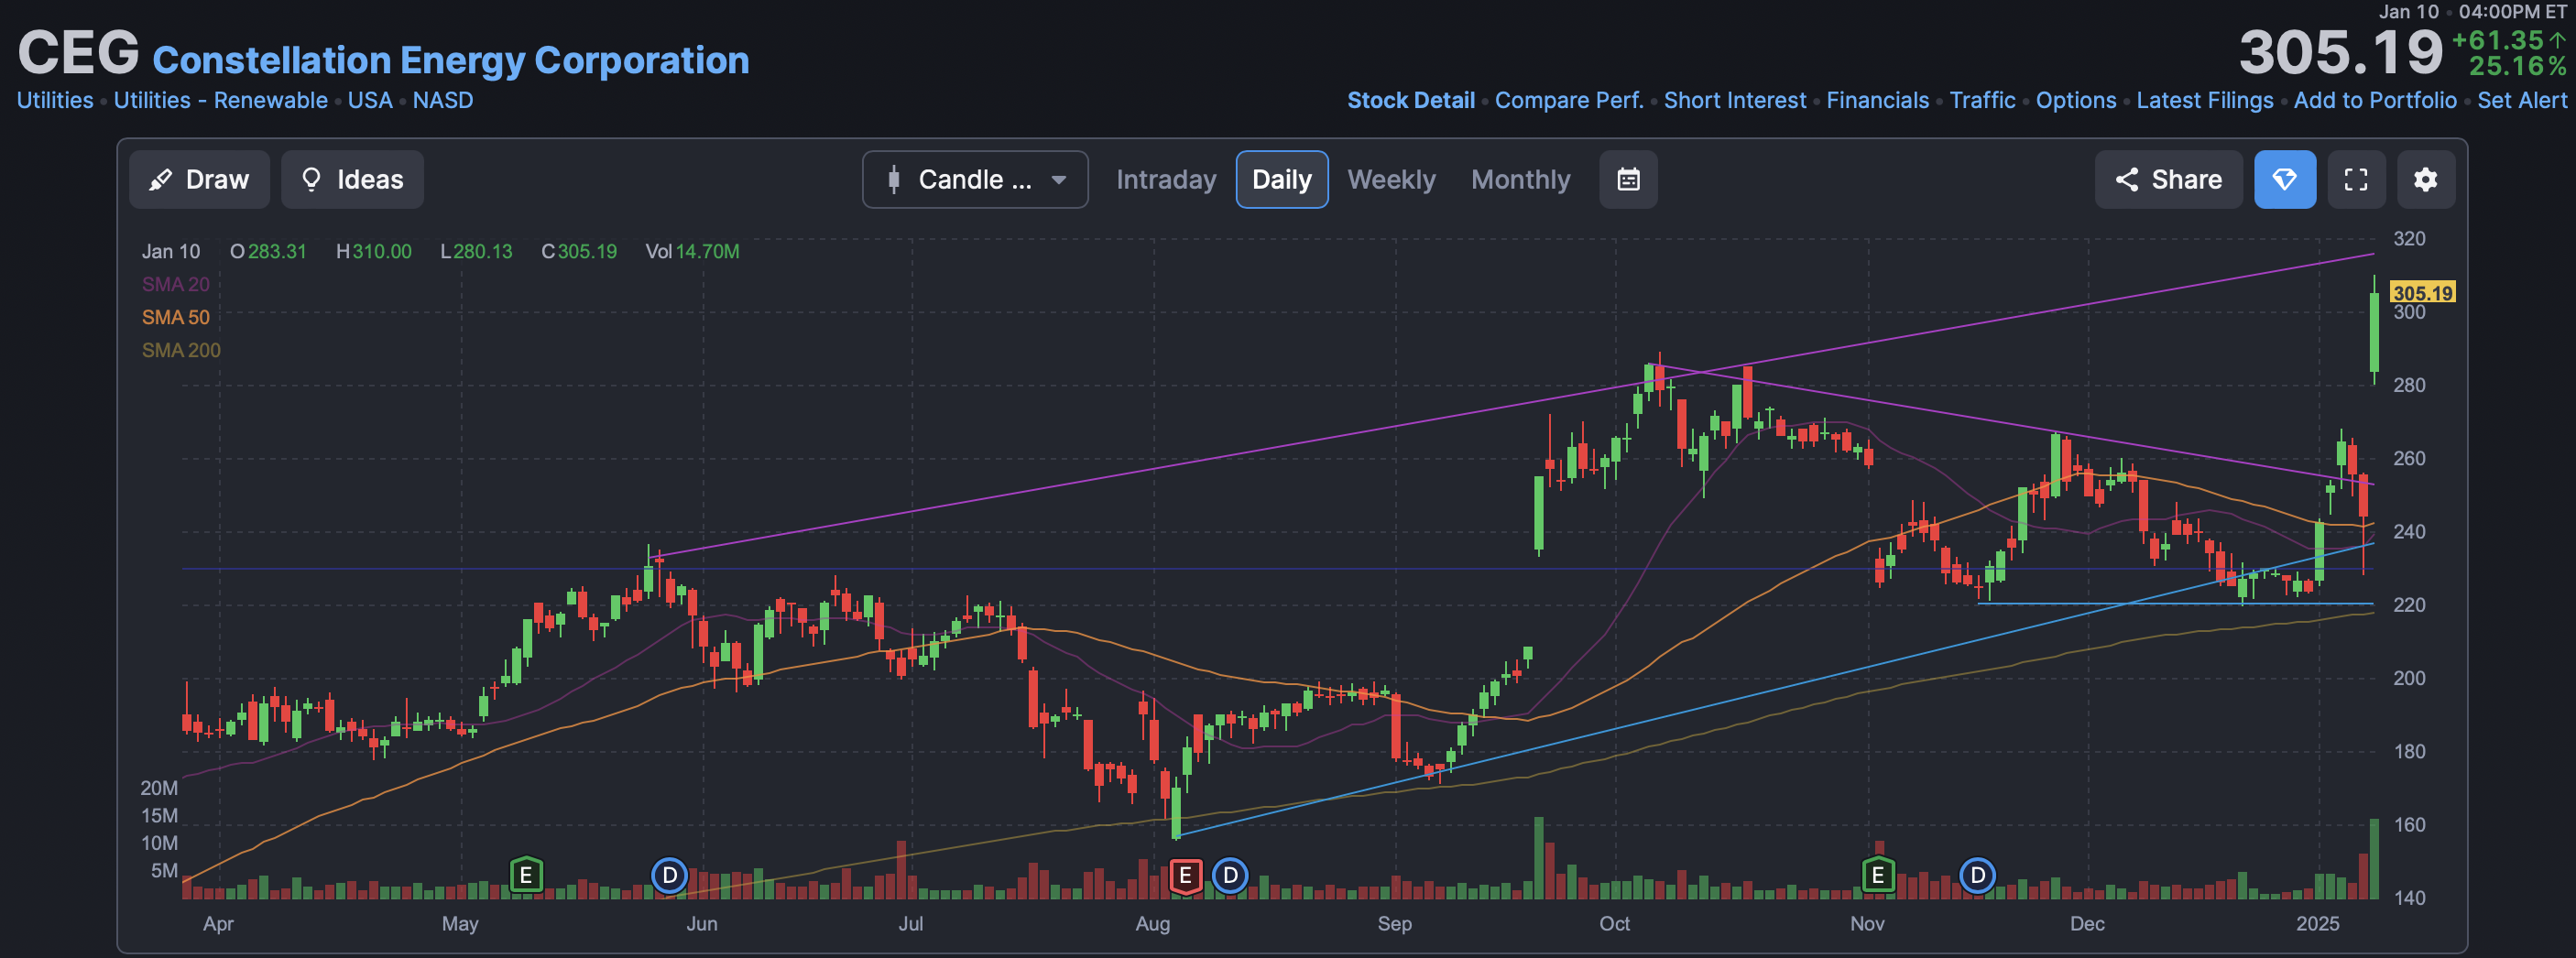The image size is (2576, 958).
Task: Click the November earnings E marker
Action: pyautogui.click(x=1877, y=876)
